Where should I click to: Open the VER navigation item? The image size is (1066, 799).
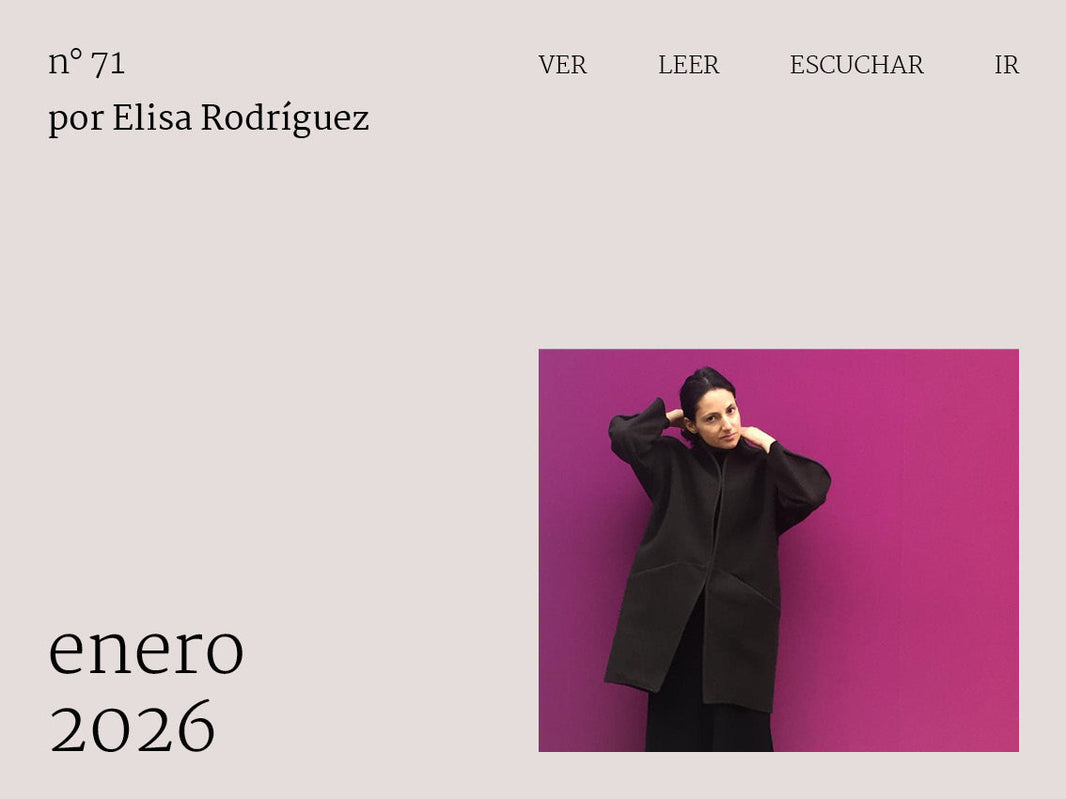pos(562,65)
